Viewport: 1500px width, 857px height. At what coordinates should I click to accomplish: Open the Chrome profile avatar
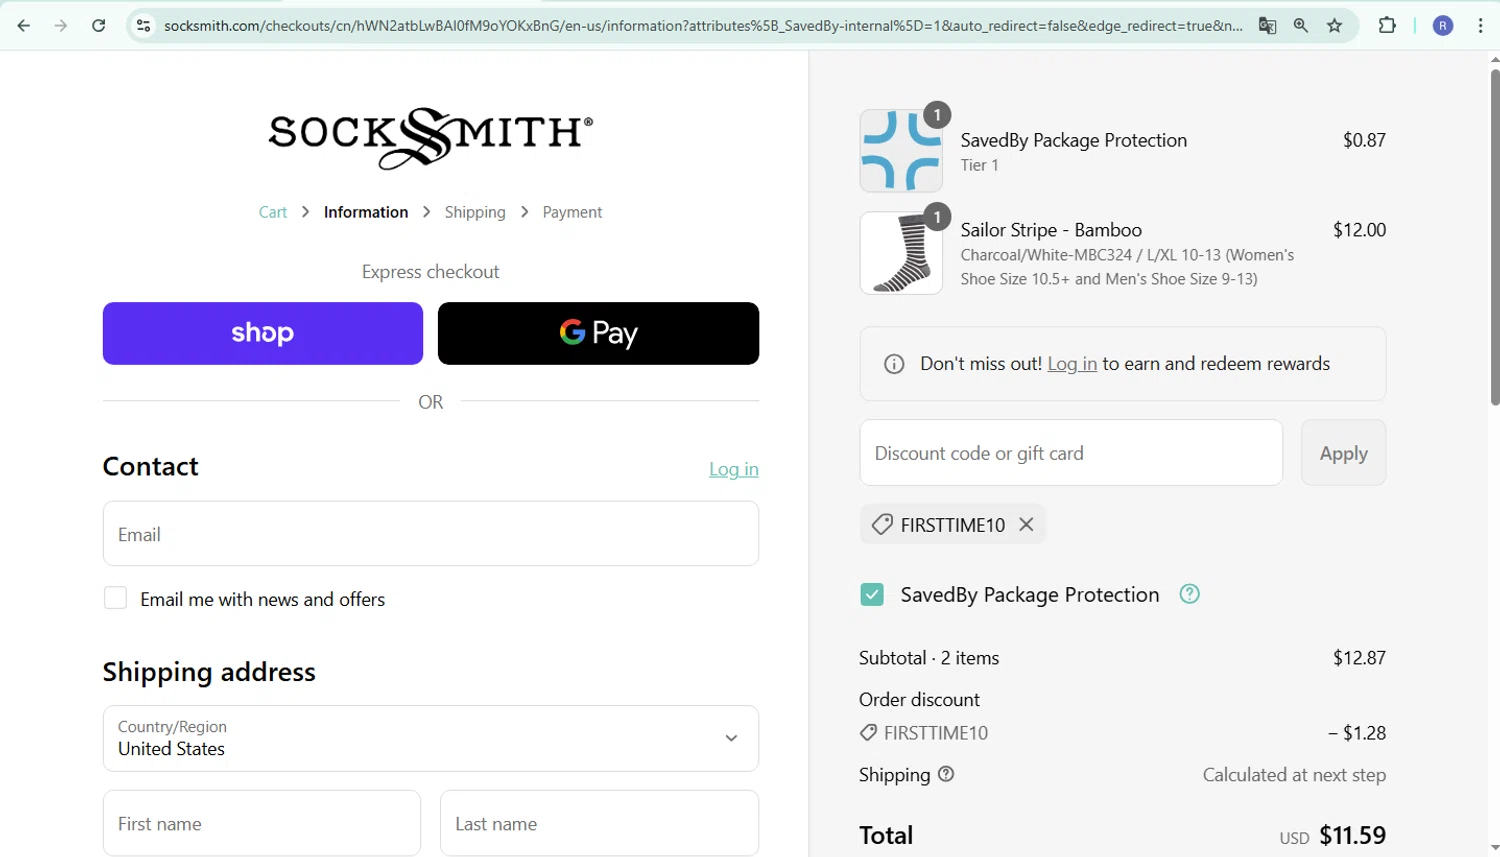[x=1443, y=26]
